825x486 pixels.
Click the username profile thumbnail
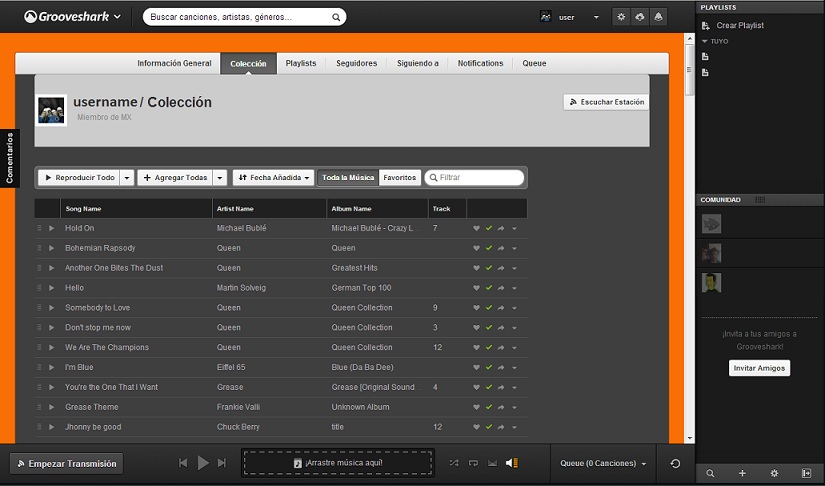[x=51, y=110]
